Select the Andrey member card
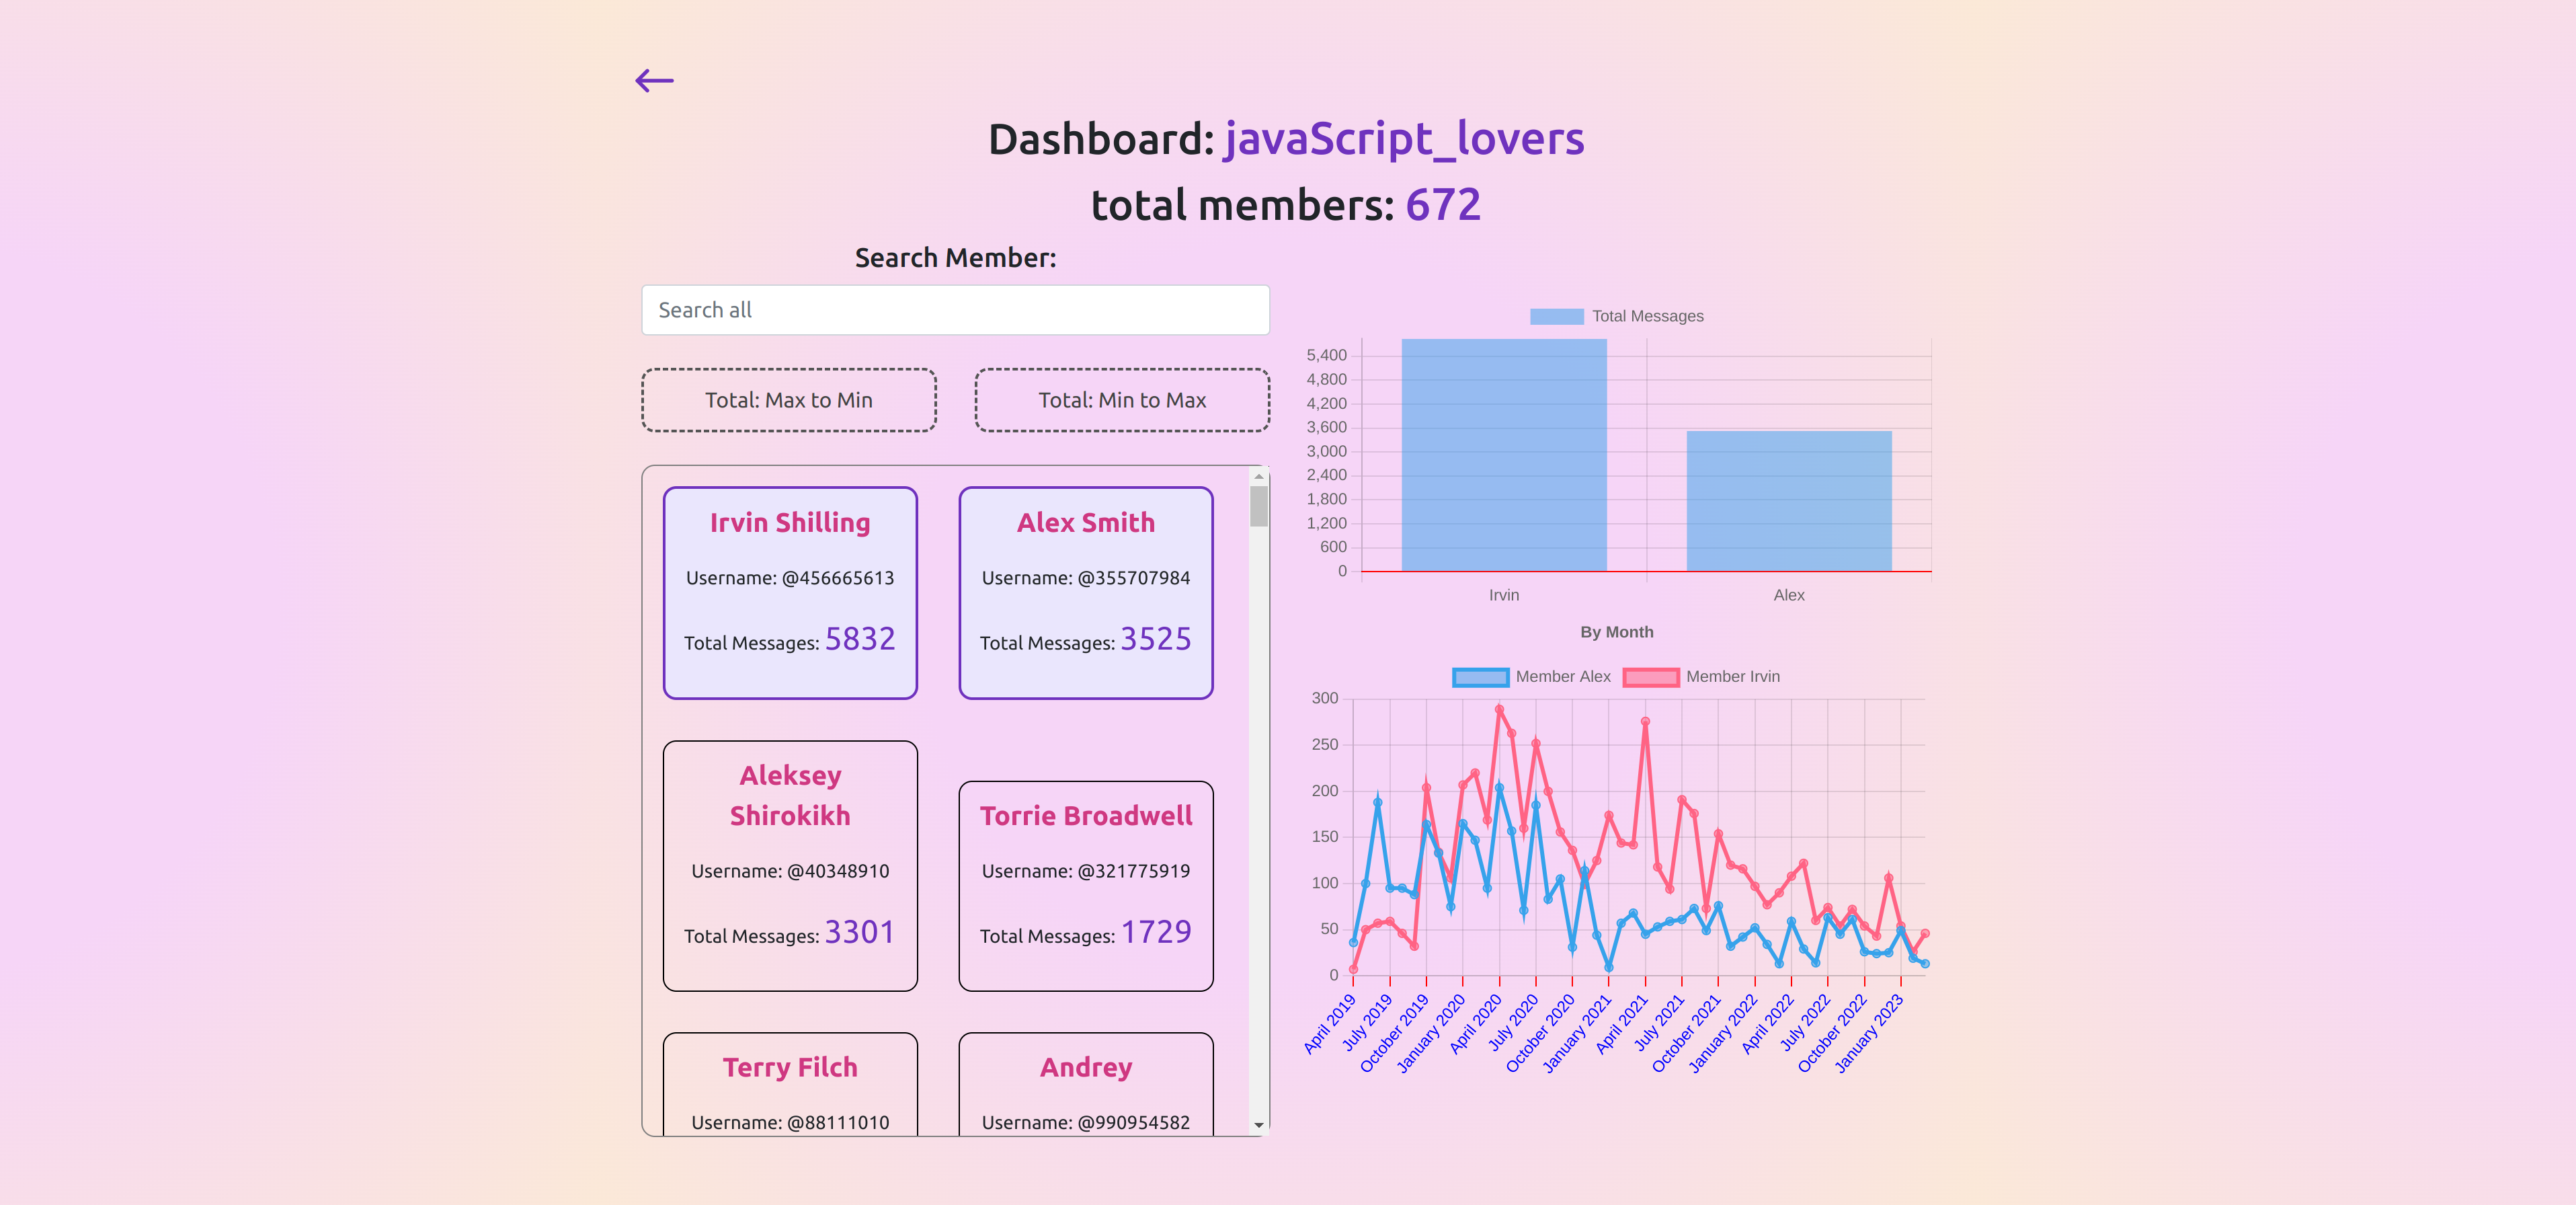Viewport: 2576px width, 1205px height. pyautogui.click(x=1085, y=1085)
